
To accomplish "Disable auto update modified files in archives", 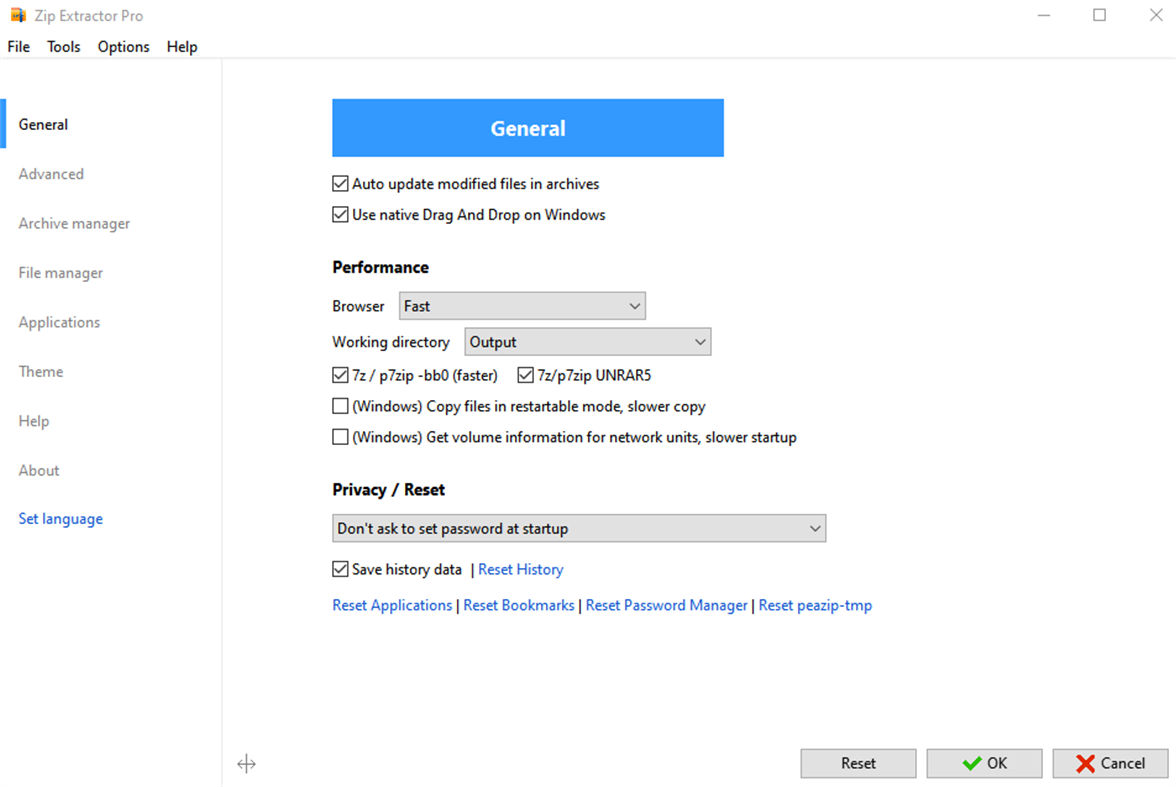I will point(340,183).
